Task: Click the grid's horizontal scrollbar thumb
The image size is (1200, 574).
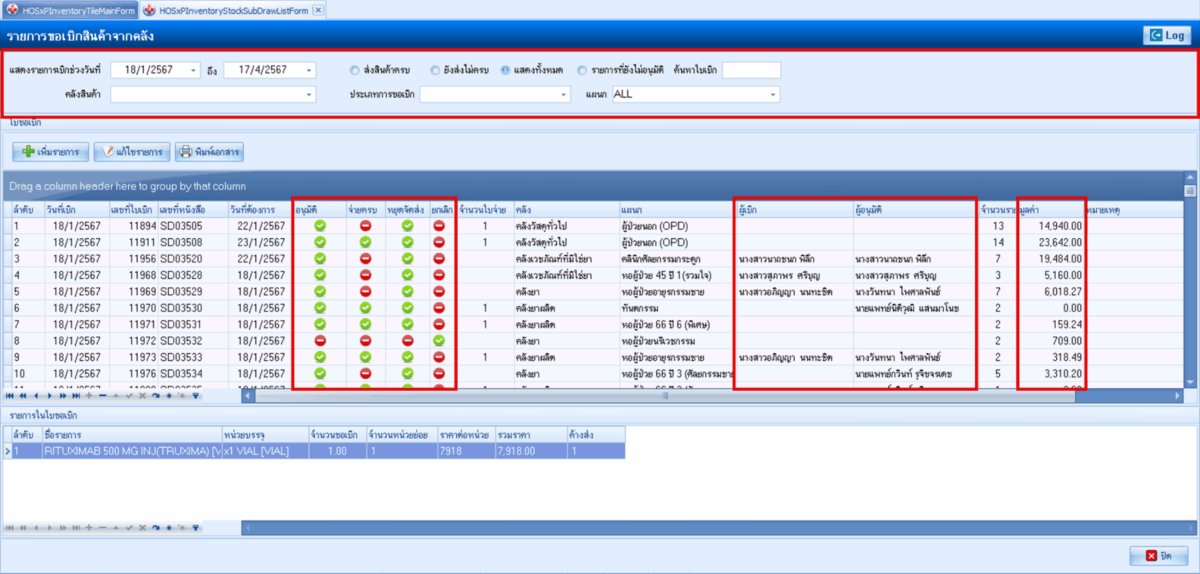Action: [664, 396]
